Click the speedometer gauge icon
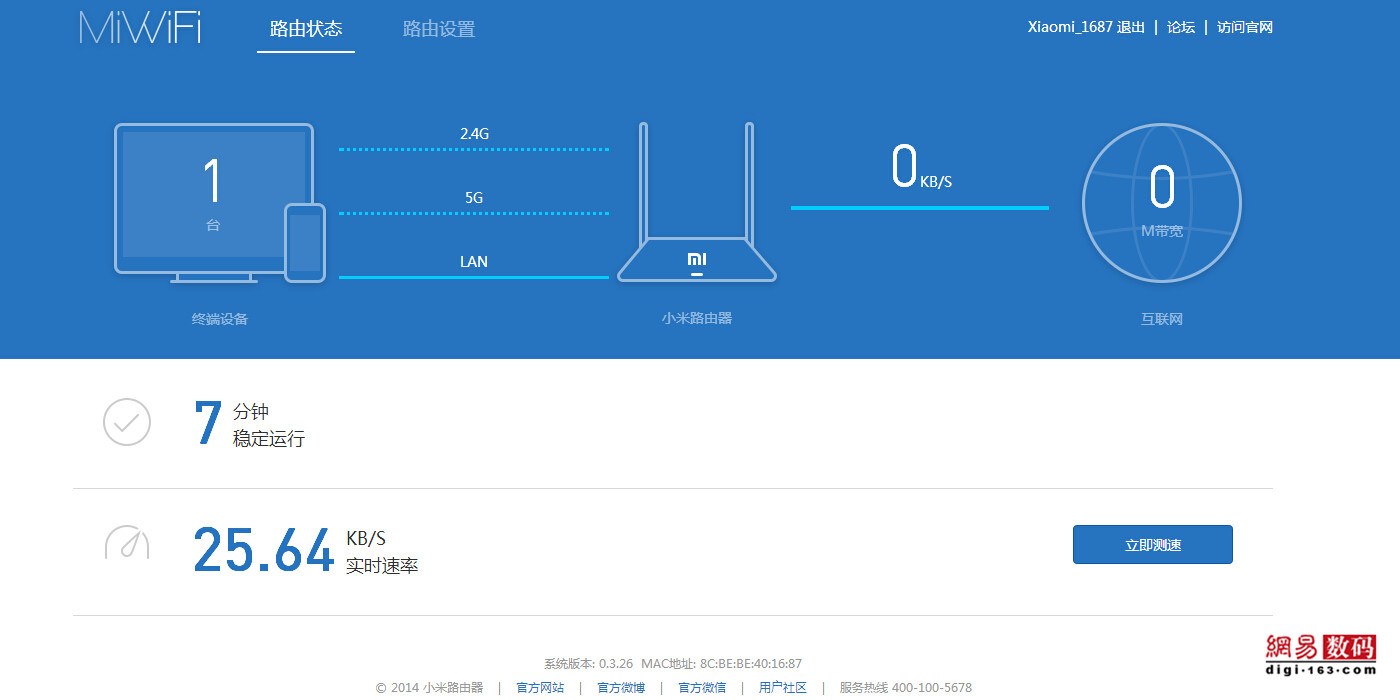The image size is (1400, 700). click(x=127, y=542)
